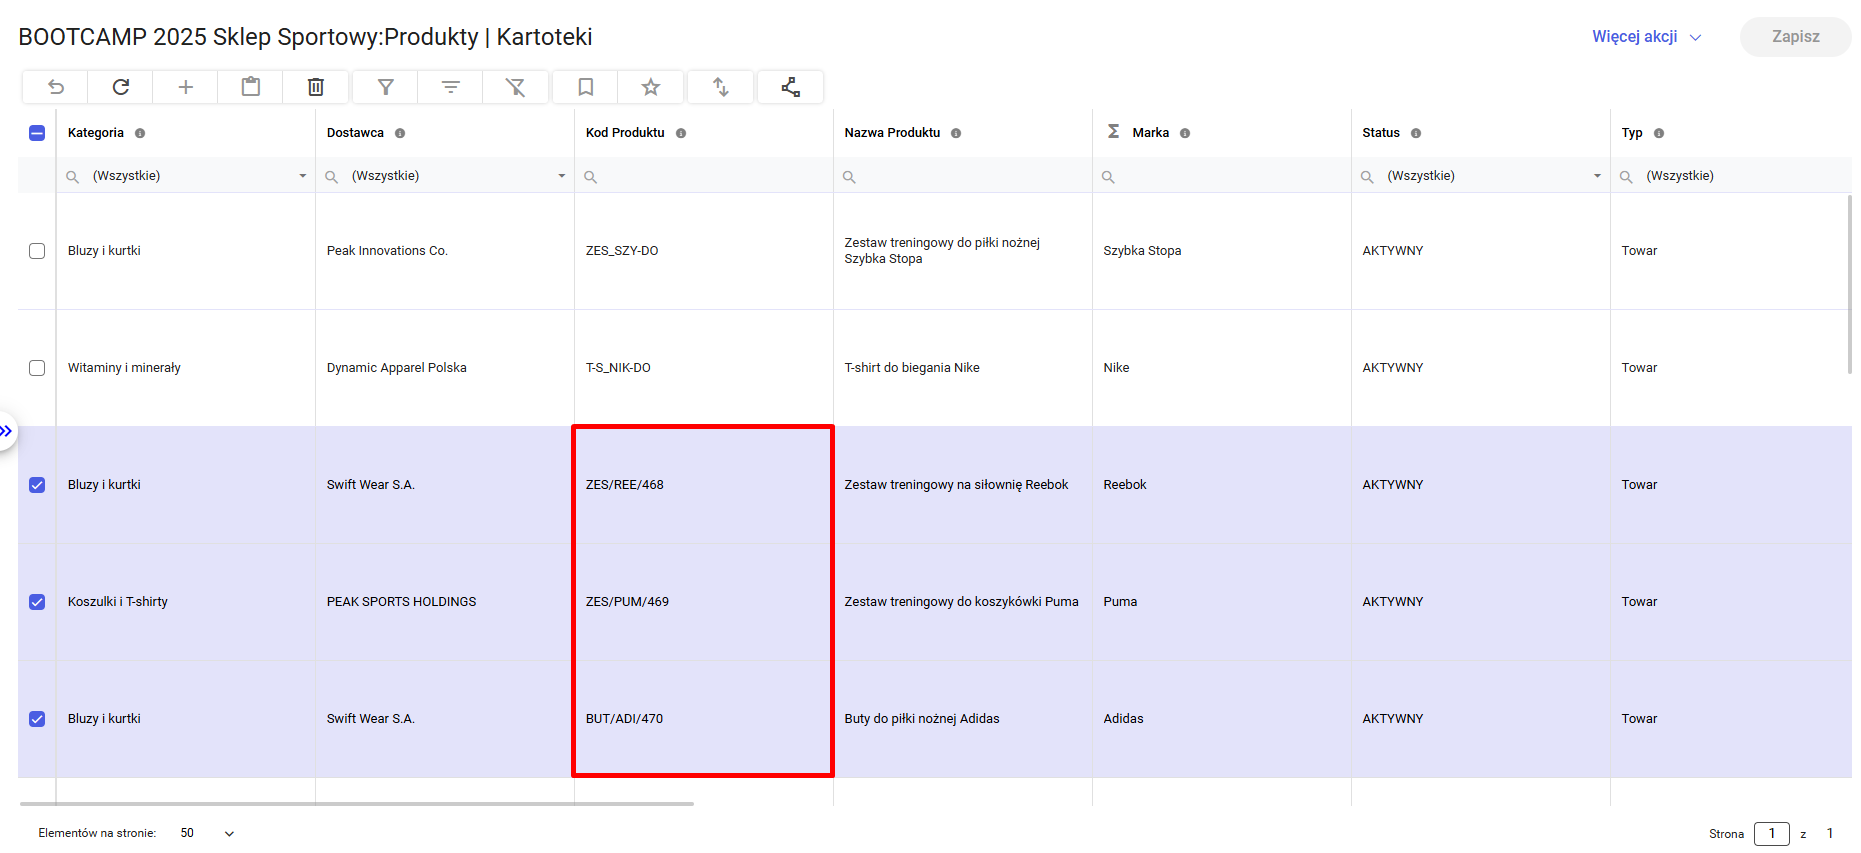Check the Peak Innovations Co. row checkbox

37,251
